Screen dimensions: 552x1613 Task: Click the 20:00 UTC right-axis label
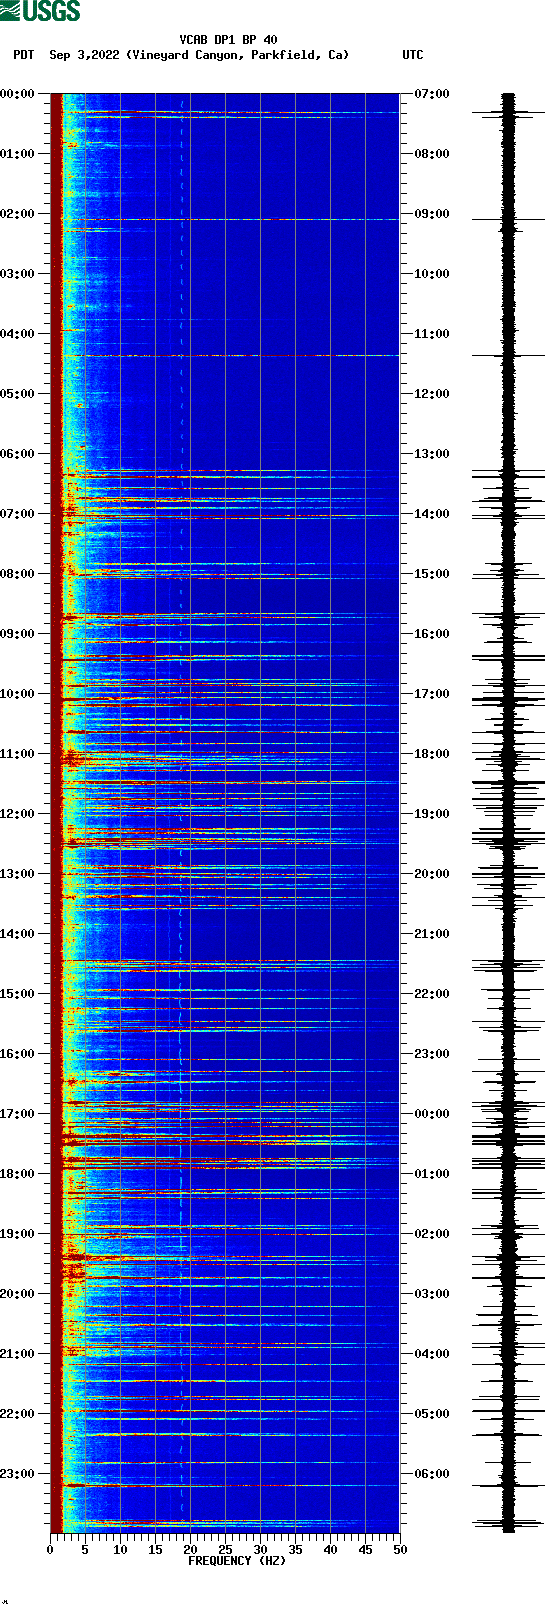click(x=432, y=874)
